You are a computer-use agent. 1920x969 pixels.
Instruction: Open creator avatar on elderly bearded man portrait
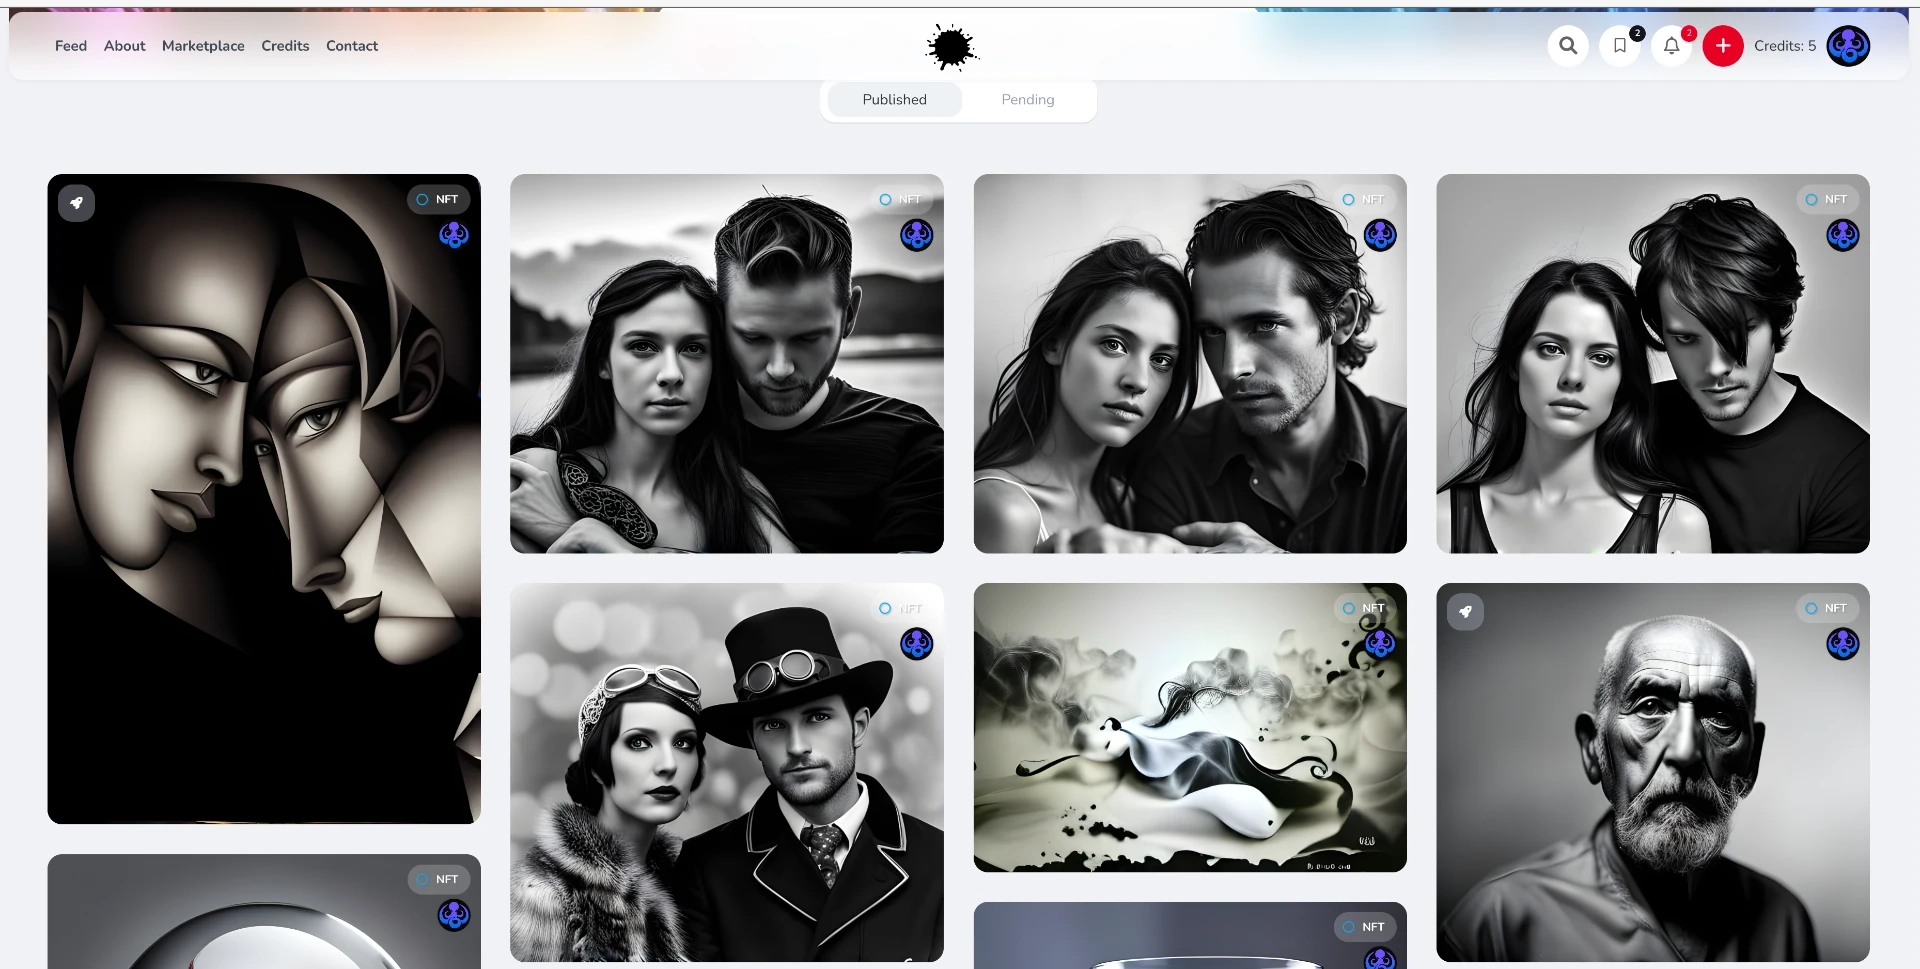pyautogui.click(x=1843, y=644)
